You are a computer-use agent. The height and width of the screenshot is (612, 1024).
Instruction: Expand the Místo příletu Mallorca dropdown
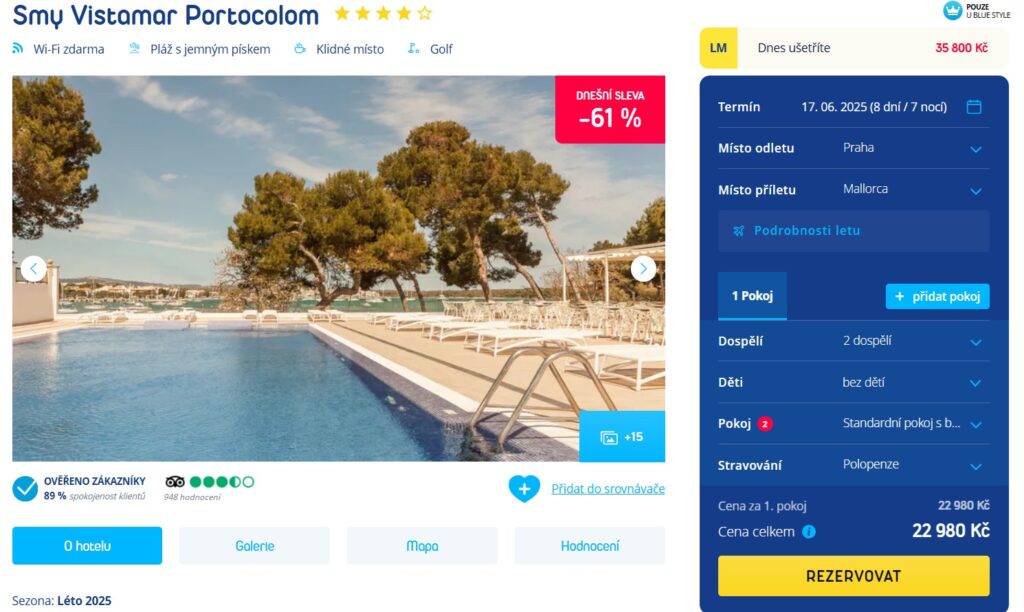(853, 189)
